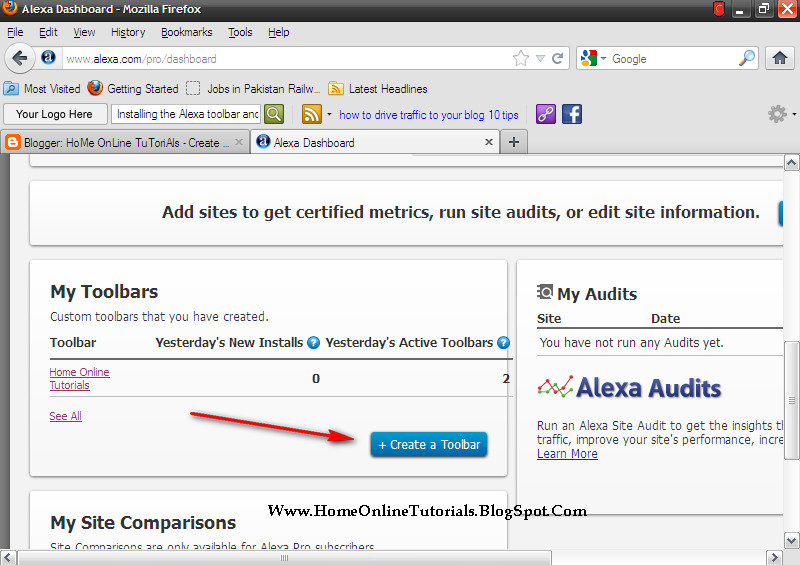Click the purple link chain toolbar icon

[x=545, y=114]
